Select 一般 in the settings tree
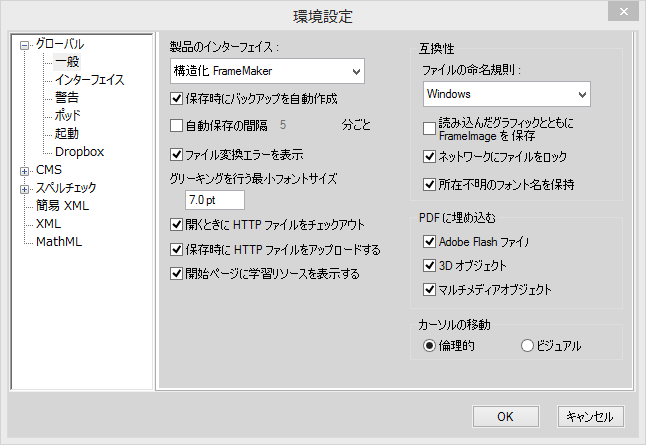Screen dimensions: 646x445 pyautogui.click(x=67, y=62)
